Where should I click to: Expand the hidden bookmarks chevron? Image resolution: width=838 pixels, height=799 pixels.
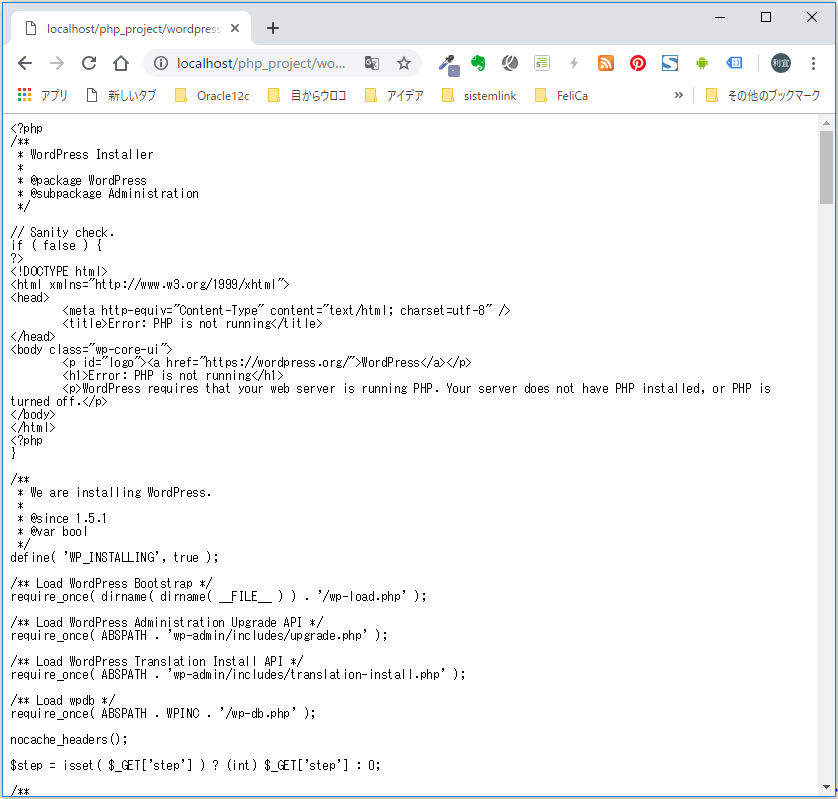[679, 96]
